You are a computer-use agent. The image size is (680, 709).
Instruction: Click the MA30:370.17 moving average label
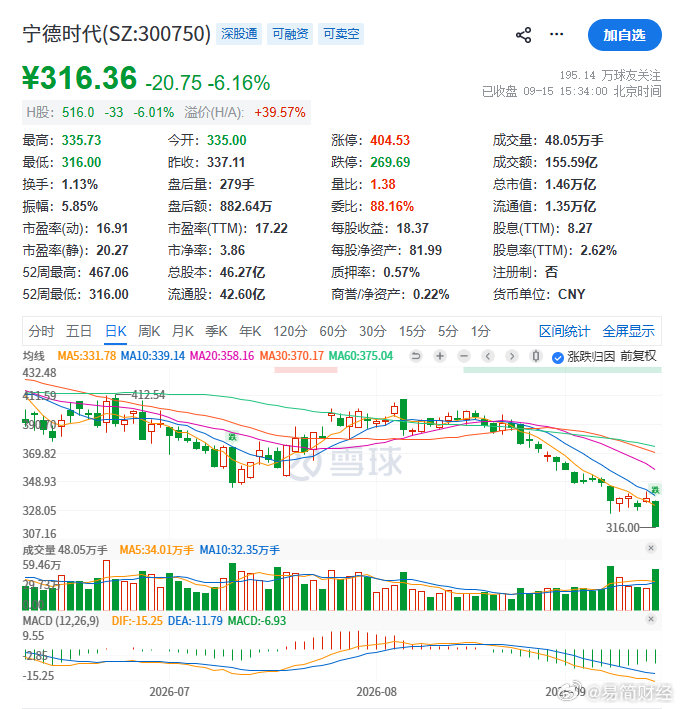click(292, 356)
